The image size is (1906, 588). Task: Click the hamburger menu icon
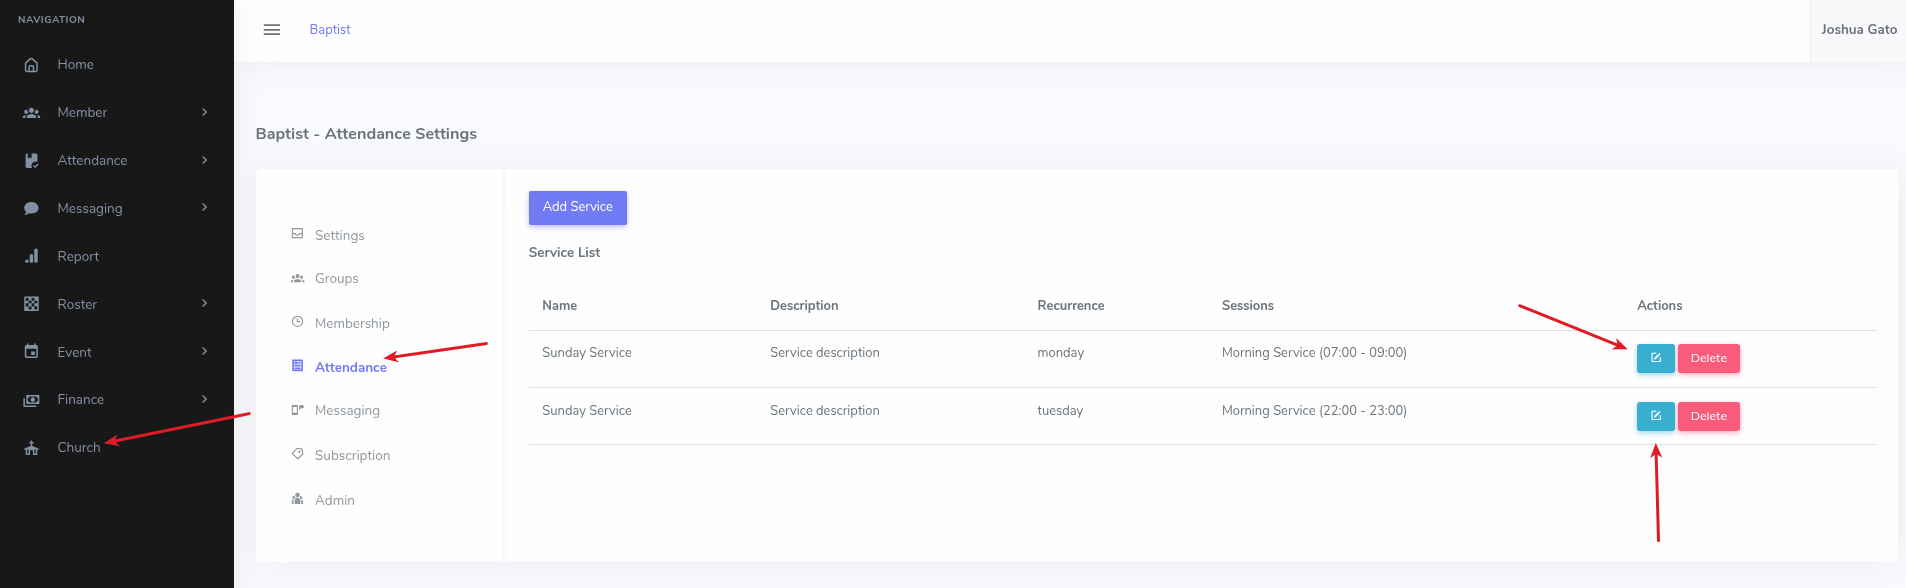point(271,30)
